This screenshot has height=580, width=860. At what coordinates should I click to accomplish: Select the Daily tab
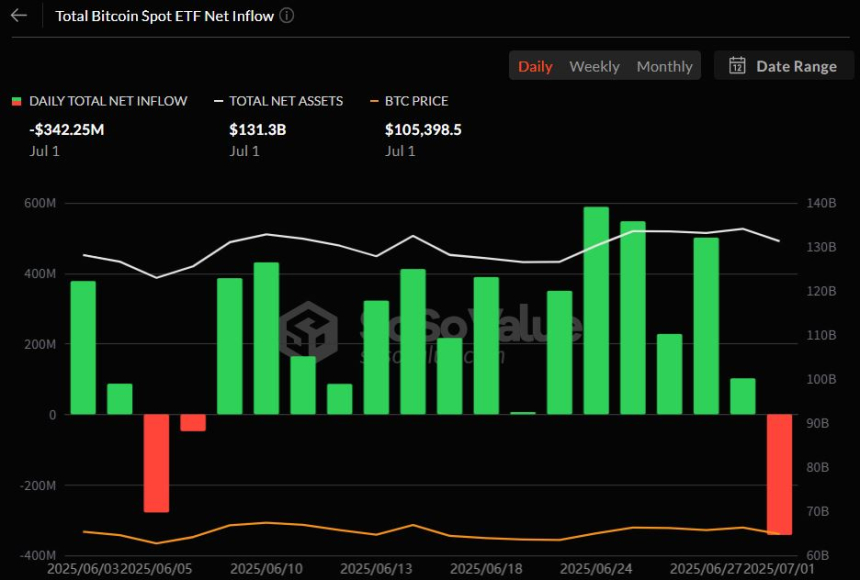[536, 65]
